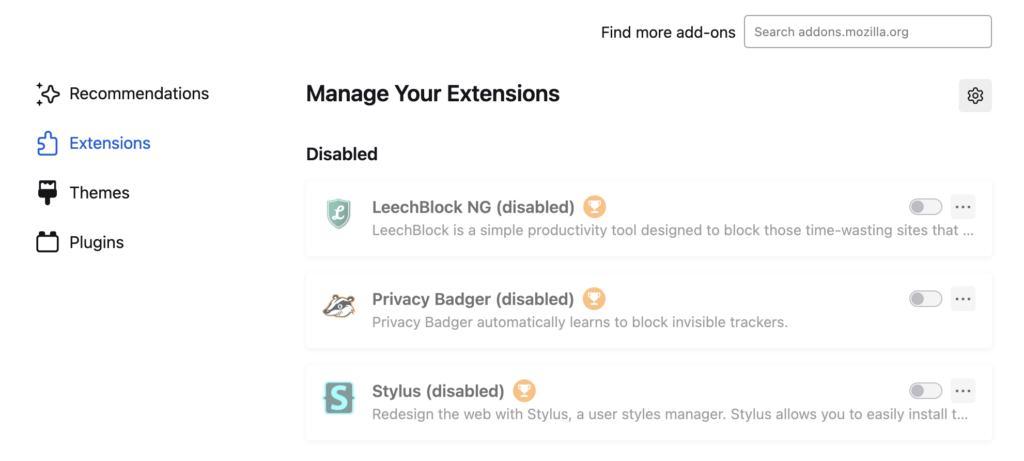The width and height of the screenshot is (1024, 461).
Task: Turn on the Privacy Badger toggle
Action: pos(925,299)
